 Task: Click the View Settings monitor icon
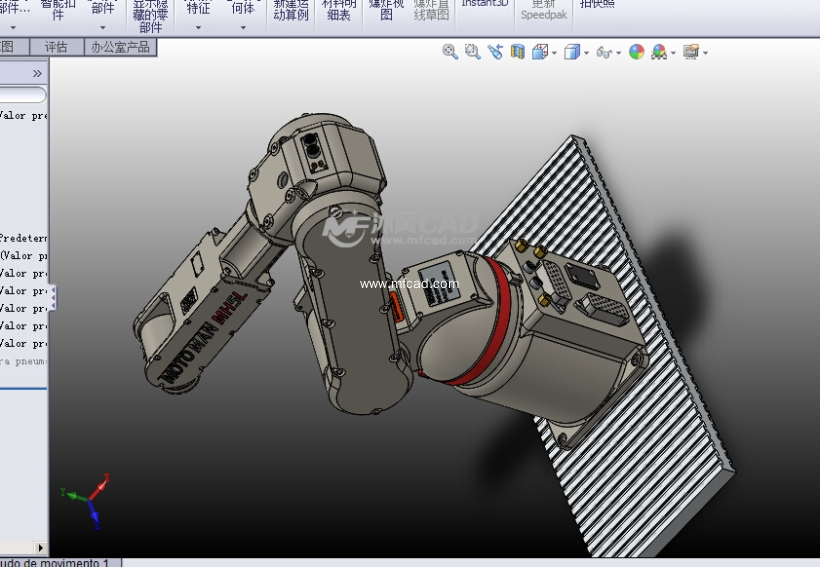click(691, 52)
